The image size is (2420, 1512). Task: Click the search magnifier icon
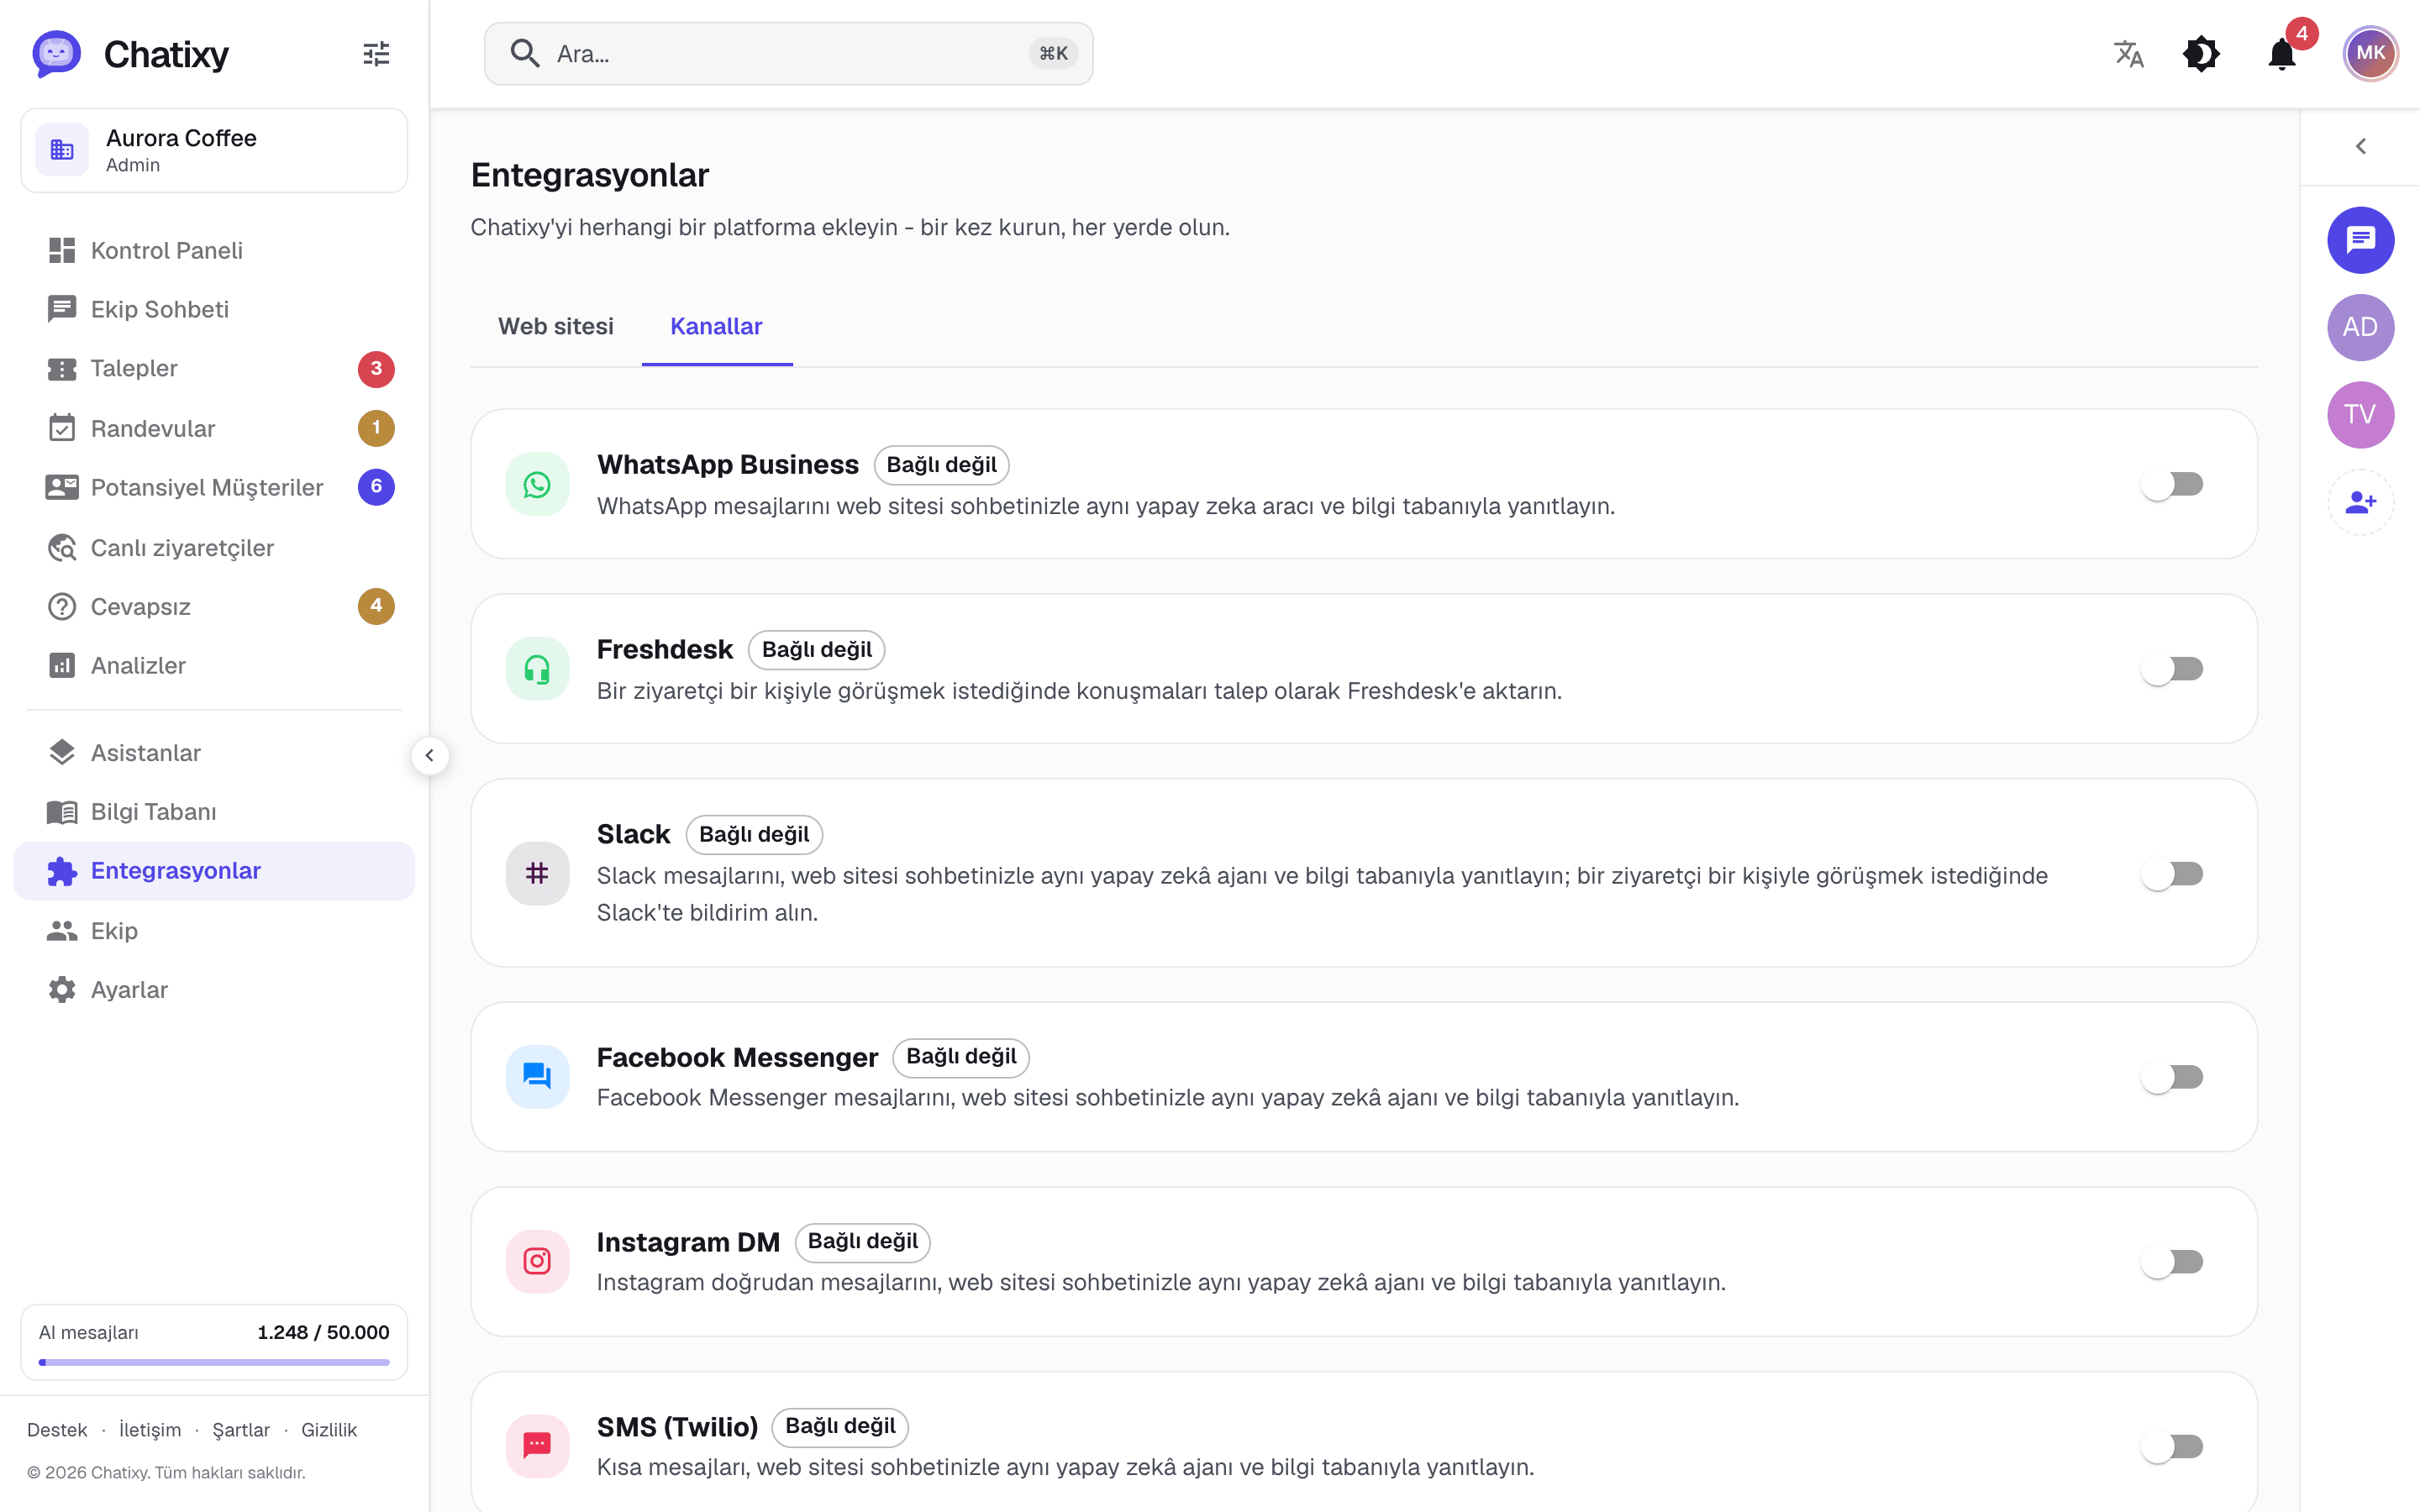point(525,54)
